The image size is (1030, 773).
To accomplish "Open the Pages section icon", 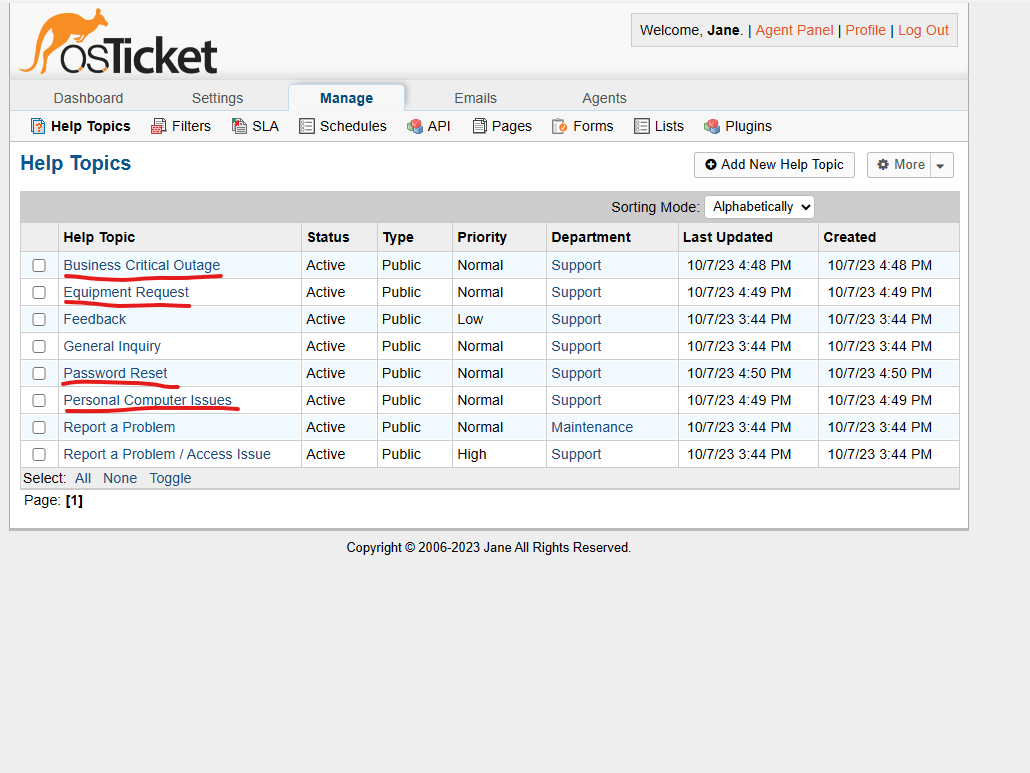I will point(480,126).
